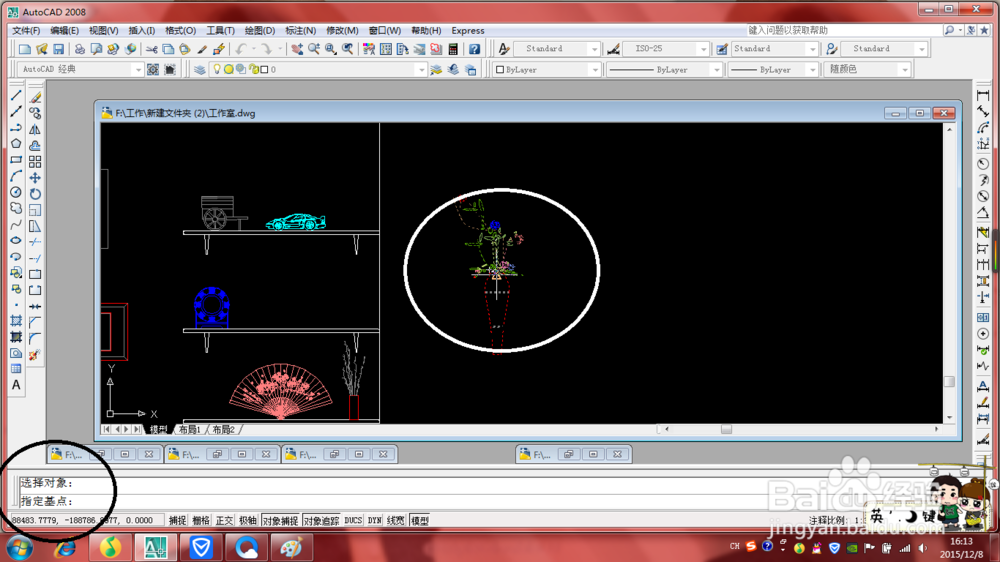Image resolution: width=1000 pixels, height=562 pixels.
Task: Select the Spline tool
Action: [x=16, y=225]
